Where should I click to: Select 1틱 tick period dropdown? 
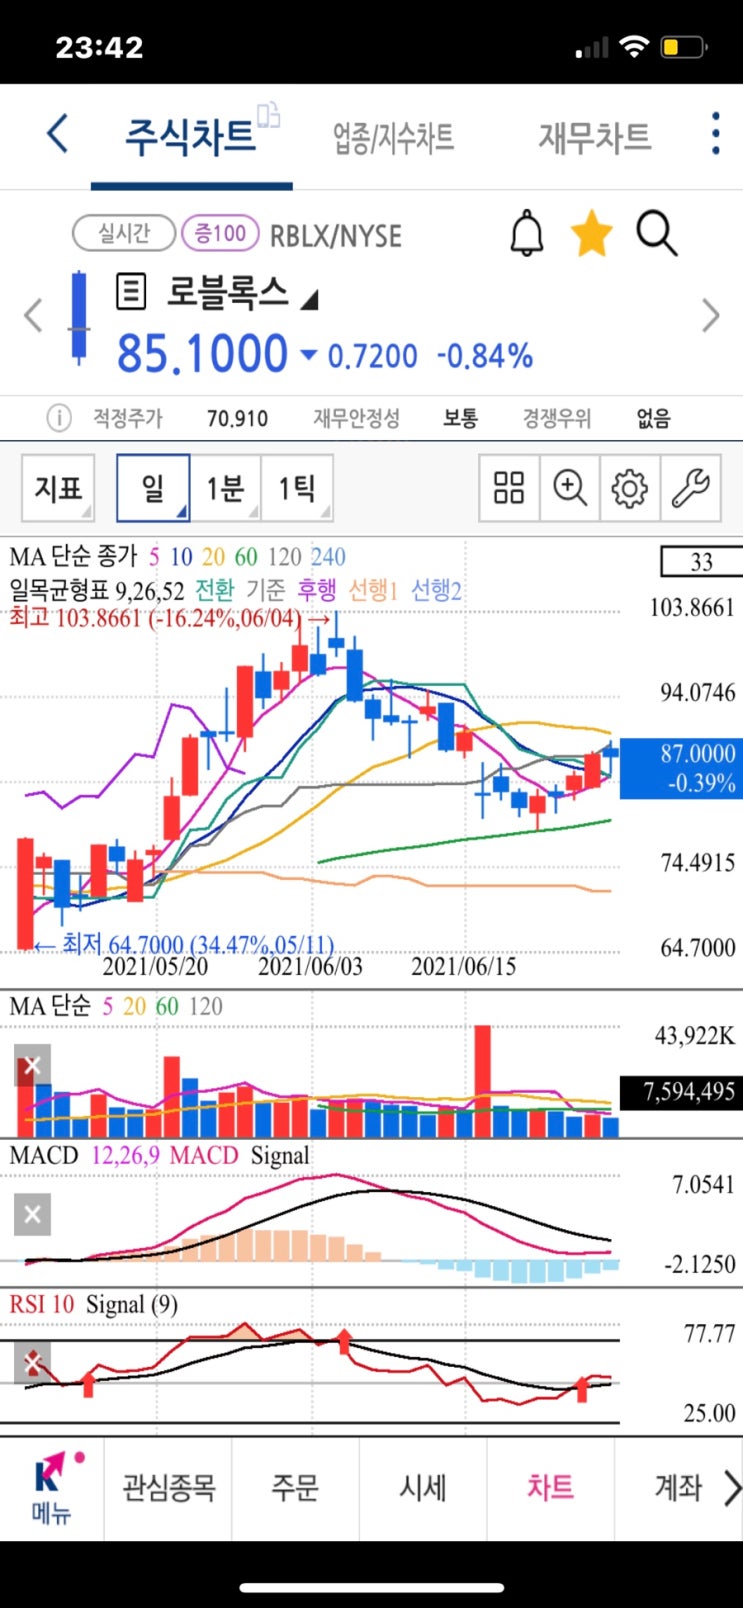[297, 488]
